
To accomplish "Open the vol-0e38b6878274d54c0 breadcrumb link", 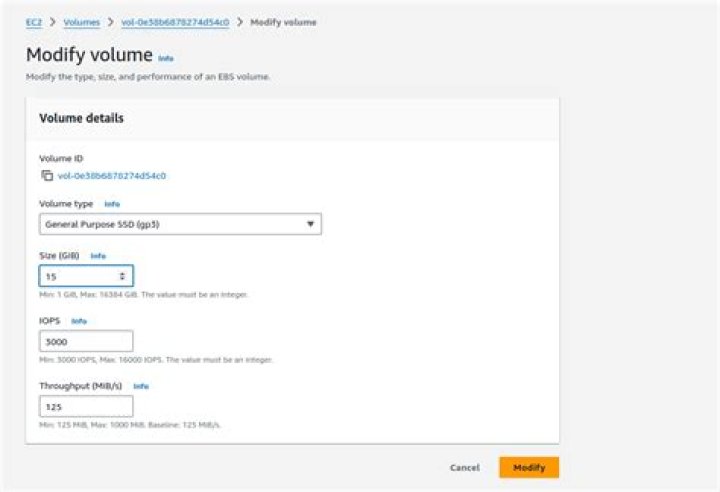I will click(175, 21).
